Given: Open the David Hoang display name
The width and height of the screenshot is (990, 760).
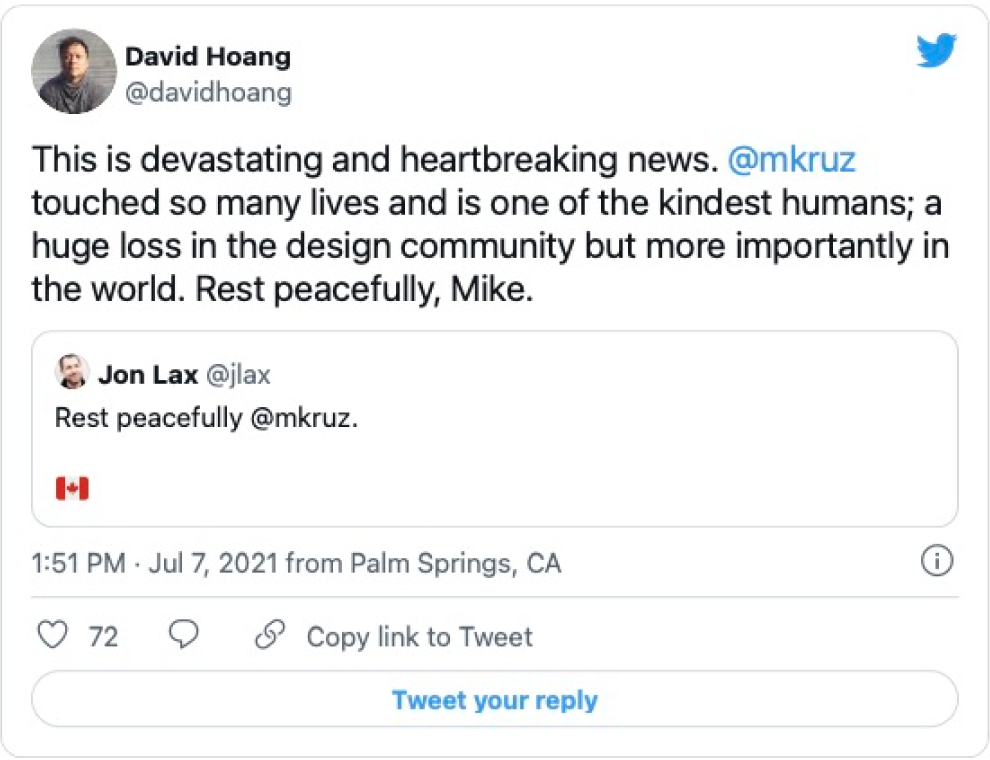Looking at the screenshot, I should click(208, 56).
